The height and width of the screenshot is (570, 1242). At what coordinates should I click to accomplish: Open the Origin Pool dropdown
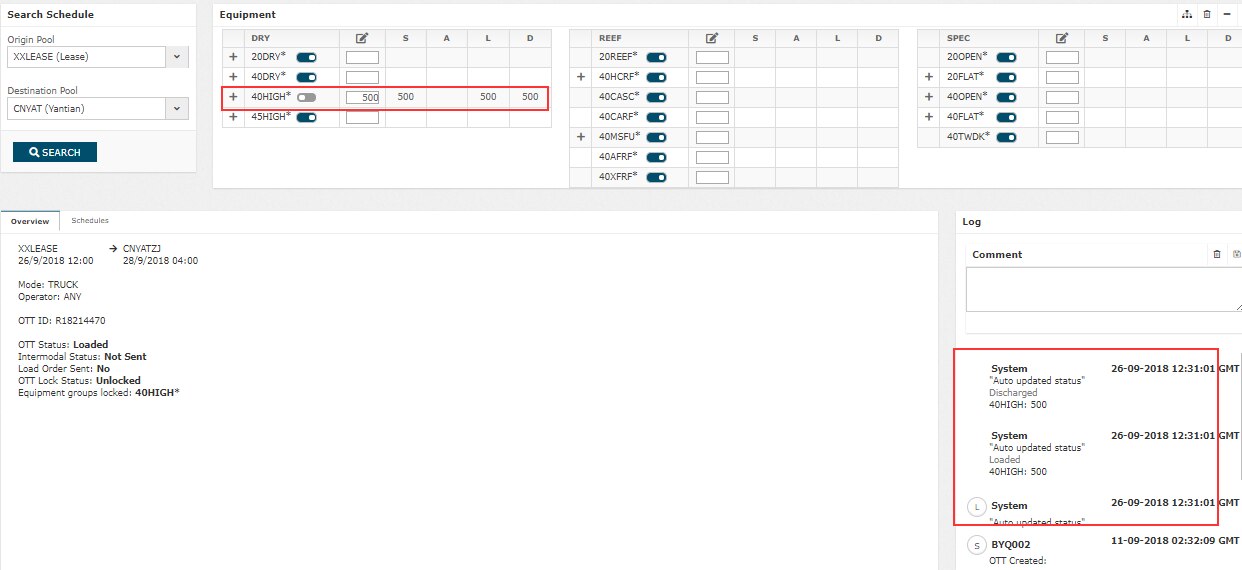(177, 57)
